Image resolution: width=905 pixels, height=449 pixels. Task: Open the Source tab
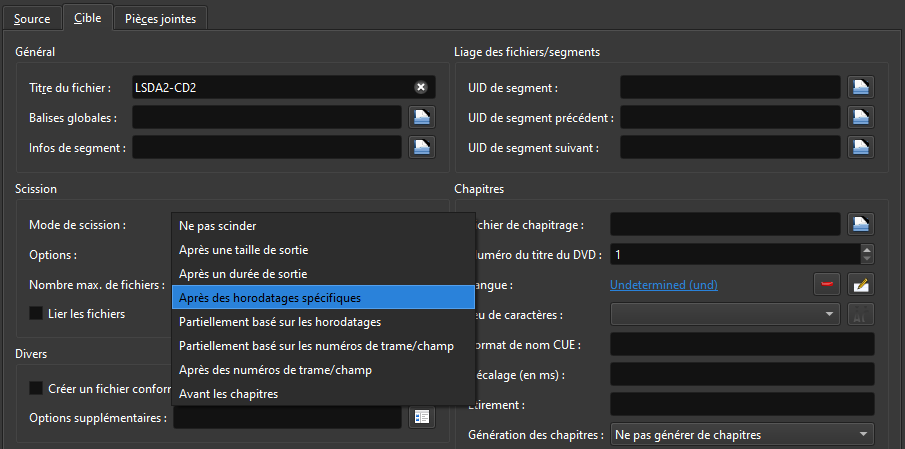tap(32, 18)
